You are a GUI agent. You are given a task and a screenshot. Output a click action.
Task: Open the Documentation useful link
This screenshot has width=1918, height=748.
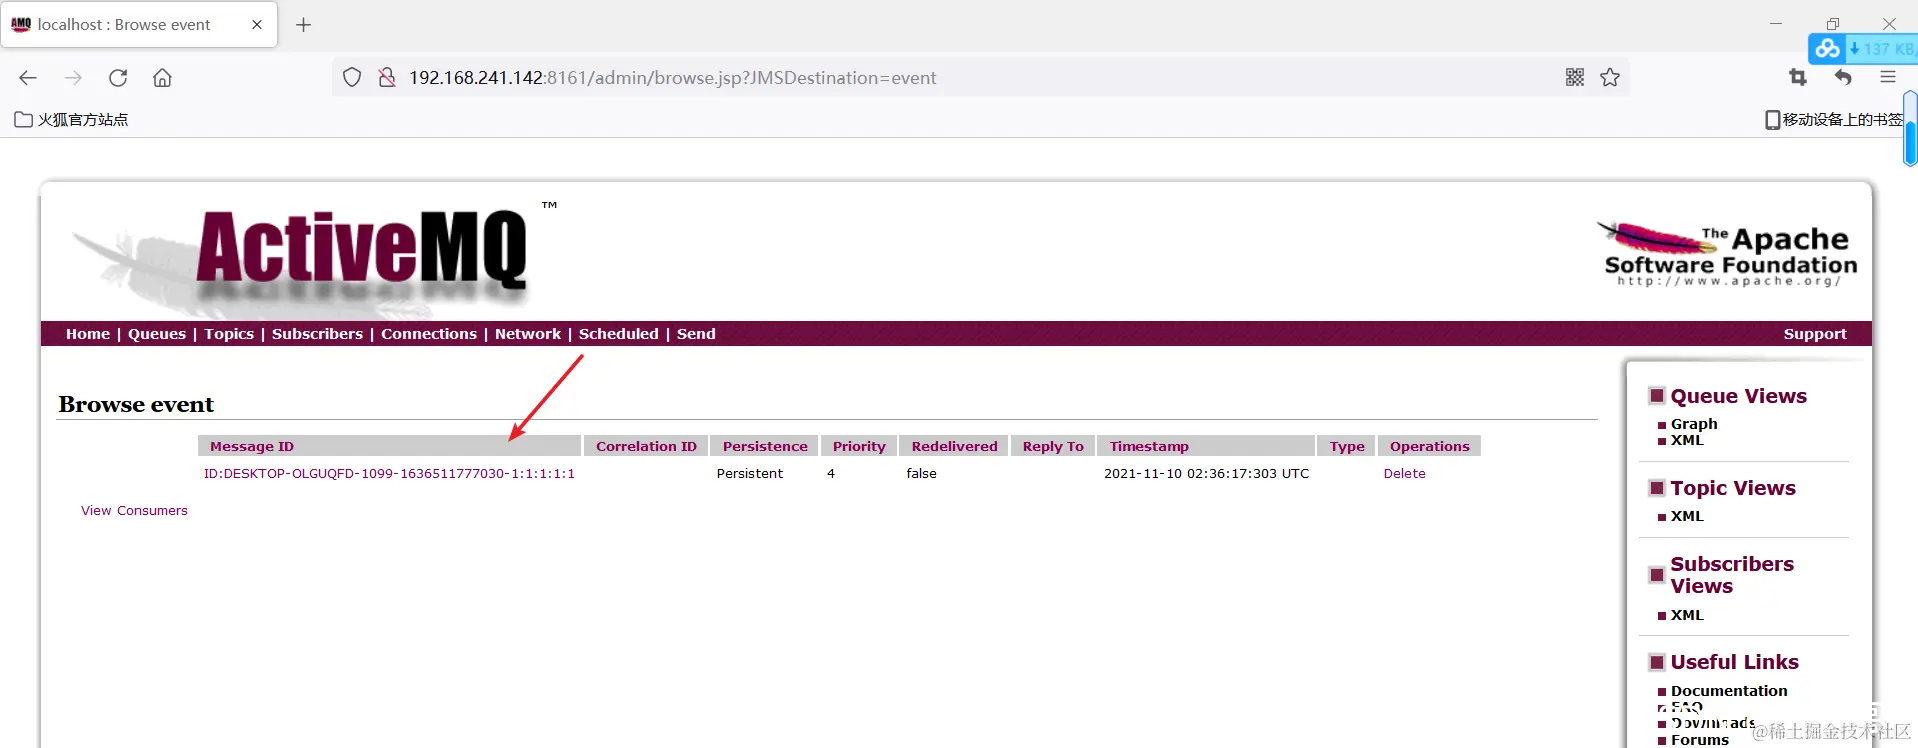[x=1729, y=691]
